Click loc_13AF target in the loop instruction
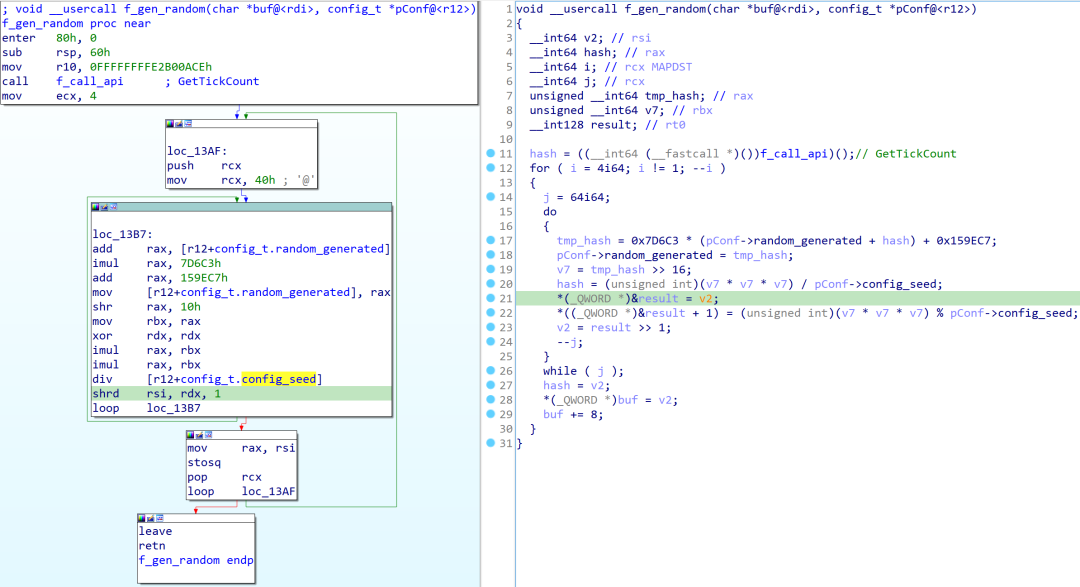This screenshot has height=587, width=1080. click(x=268, y=491)
